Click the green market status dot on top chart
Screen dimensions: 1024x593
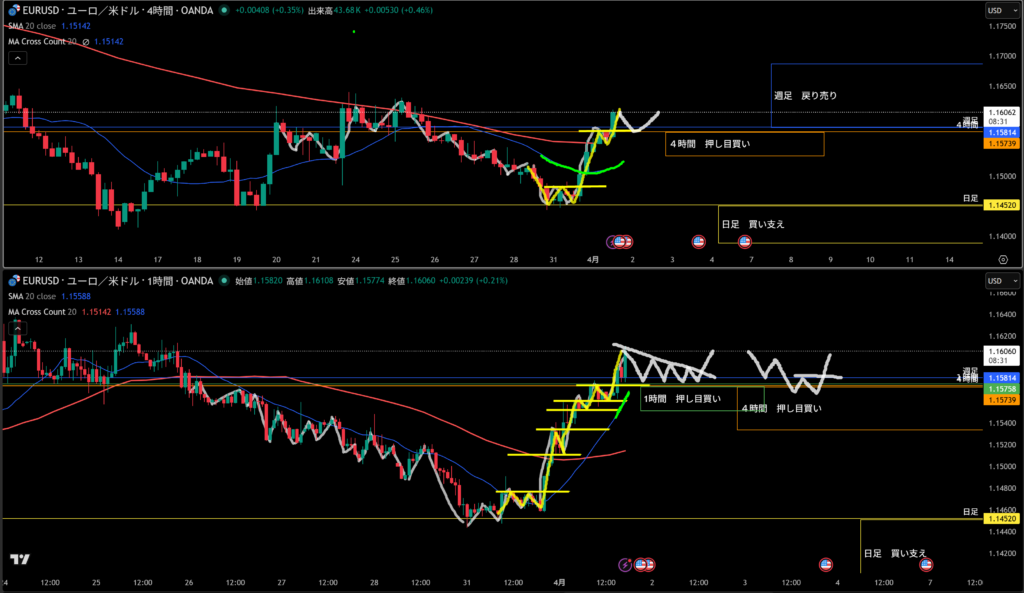pyautogui.click(x=224, y=10)
